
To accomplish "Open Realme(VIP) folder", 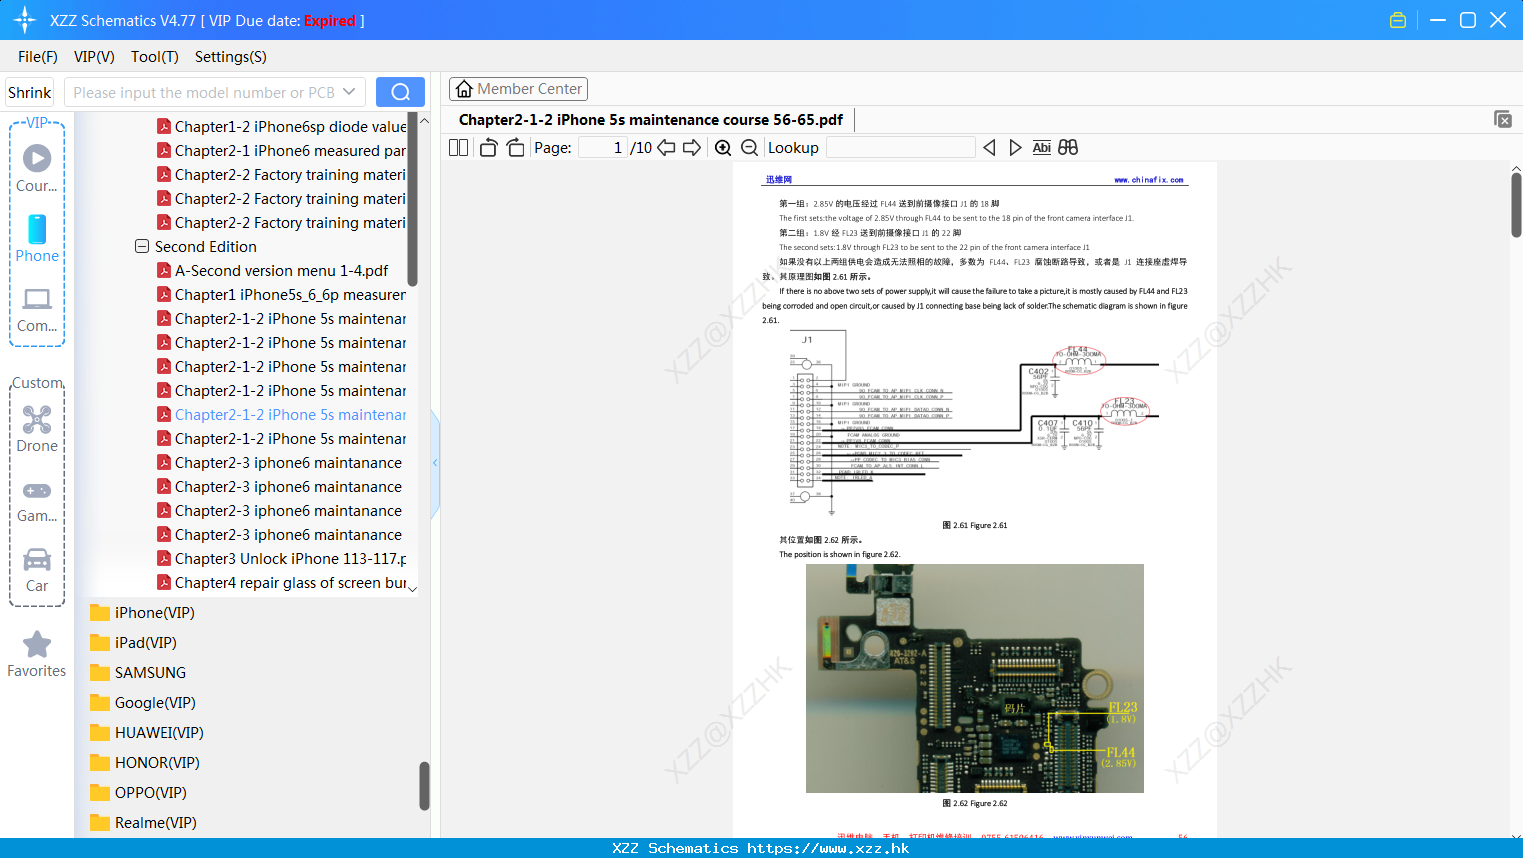I will click(x=143, y=822).
